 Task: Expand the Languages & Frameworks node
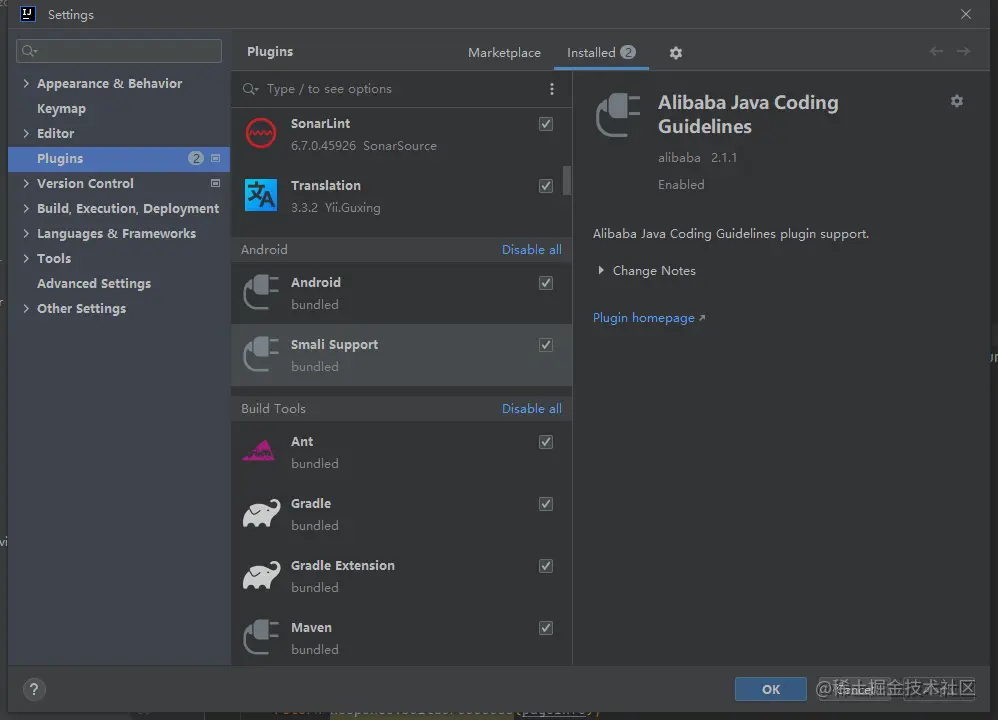tap(26, 234)
